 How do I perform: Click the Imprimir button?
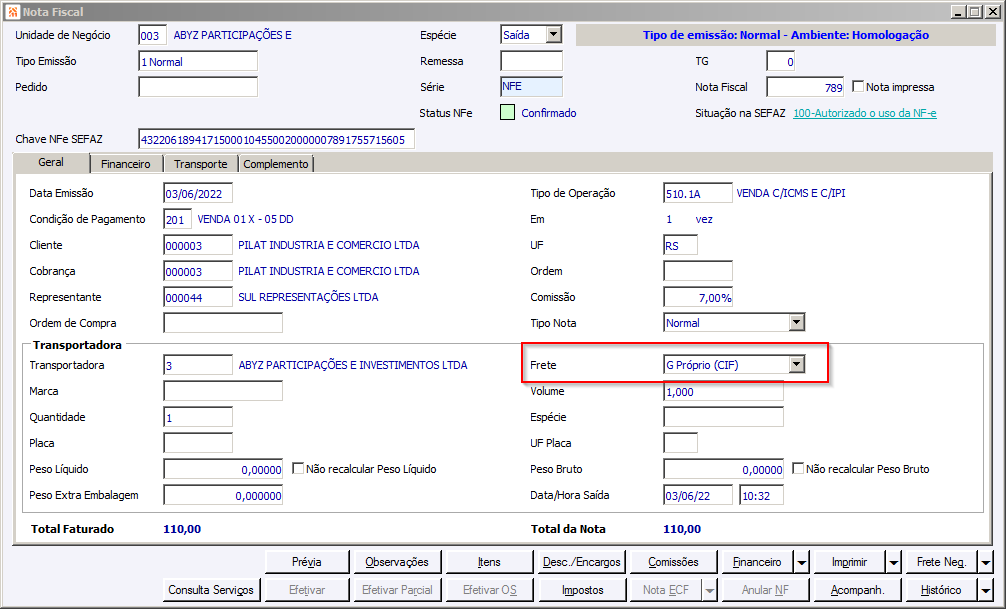click(x=849, y=562)
